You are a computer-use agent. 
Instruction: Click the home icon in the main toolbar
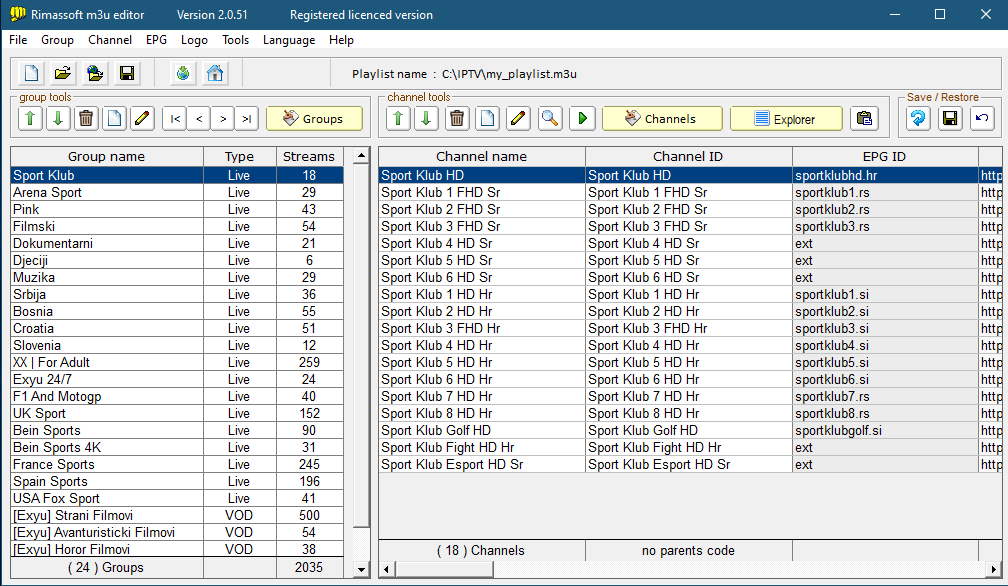pos(214,73)
